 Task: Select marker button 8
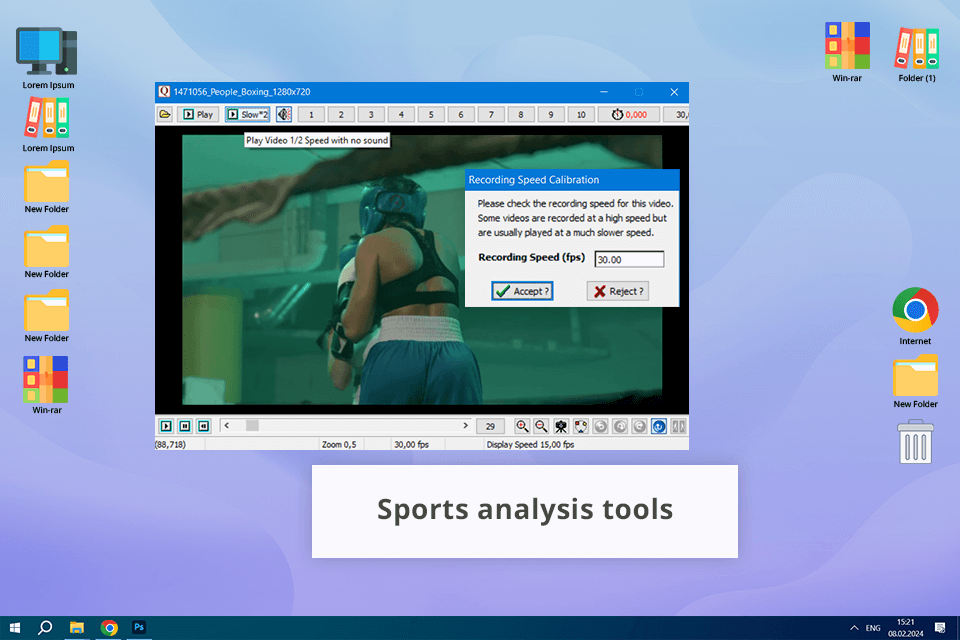click(521, 115)
